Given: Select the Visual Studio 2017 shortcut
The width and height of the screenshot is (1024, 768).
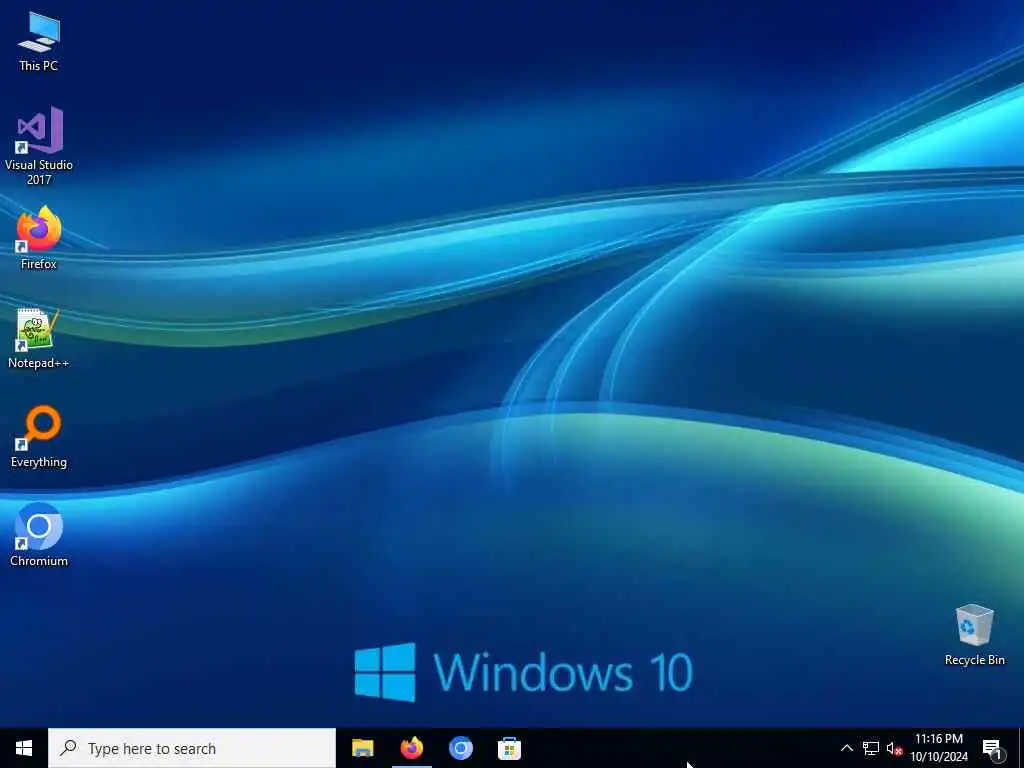Looking at the screenshot, I should pyautogui.click(x=39, y=146).
